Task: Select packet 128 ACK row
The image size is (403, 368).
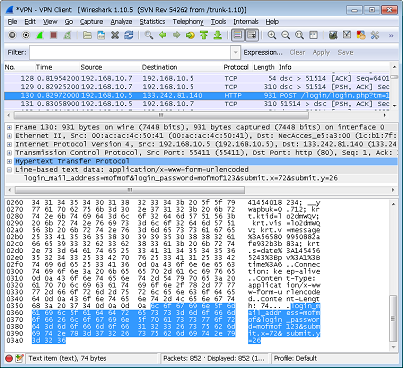Action: (x=197, y=78)
